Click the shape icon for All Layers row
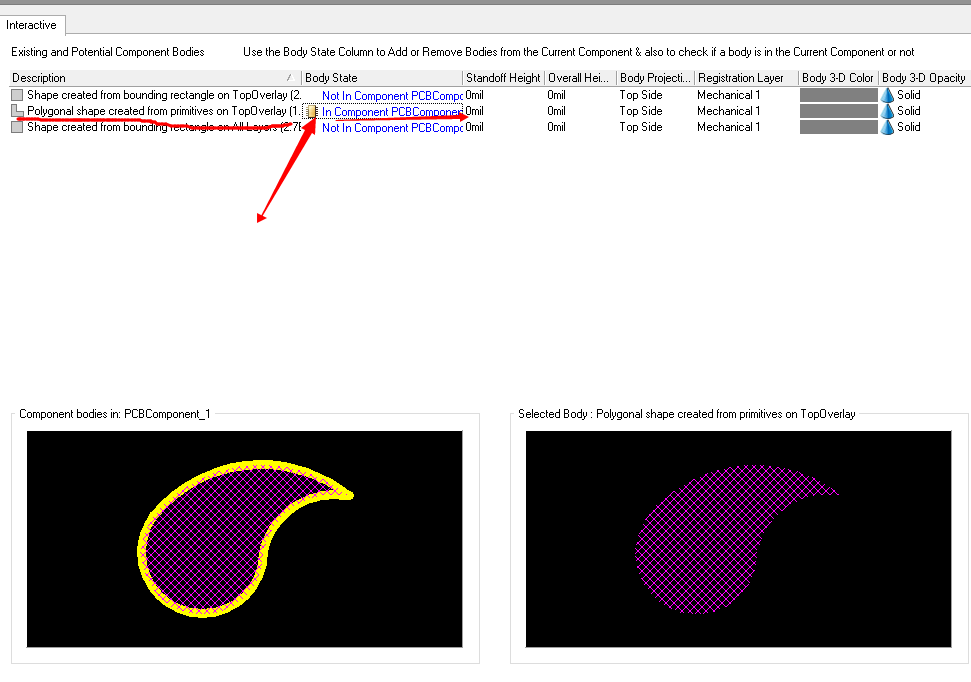 (x=17, y=127)
